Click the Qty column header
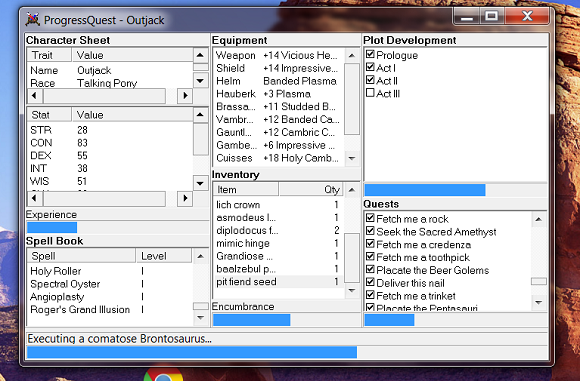 pyautogui.click(x=311, y=189)
